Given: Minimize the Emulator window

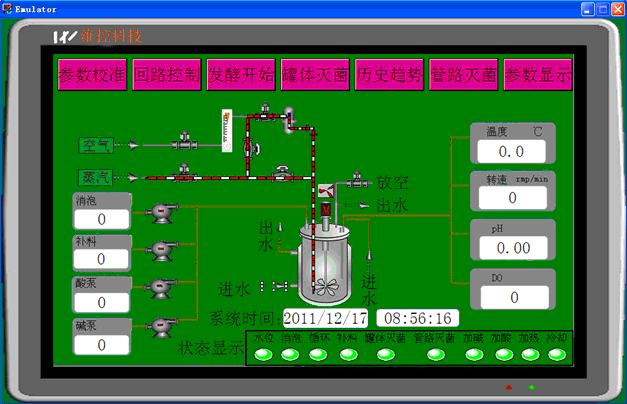Looking at the screenshot, I should click(x=587, y=9).
